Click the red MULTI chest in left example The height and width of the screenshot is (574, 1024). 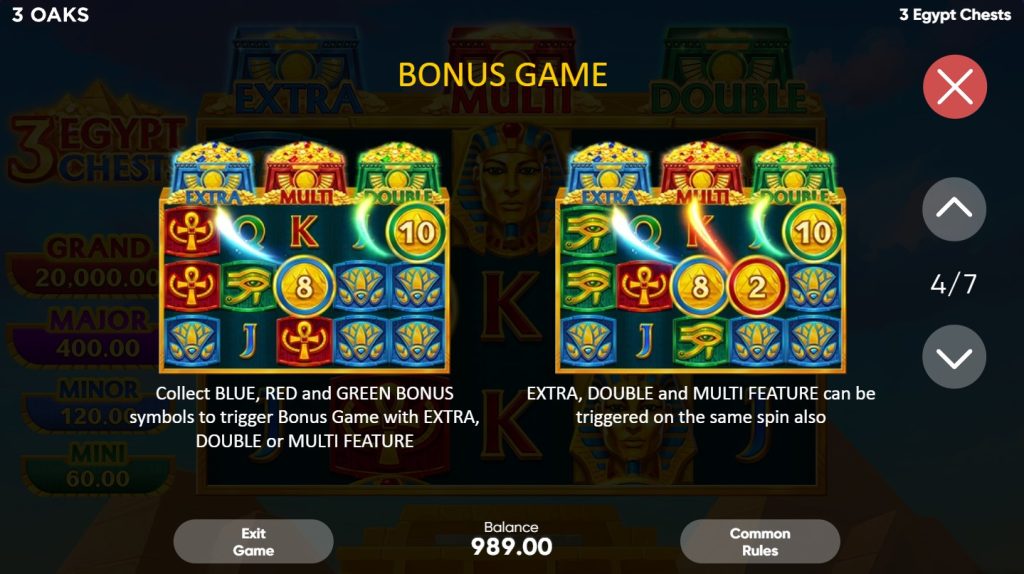[x=304, y=173]
